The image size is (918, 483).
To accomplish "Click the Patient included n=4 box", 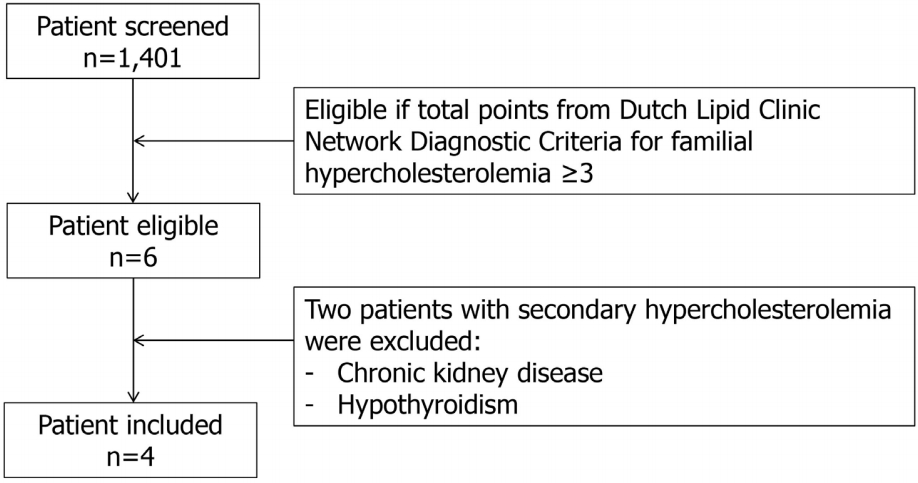I will [132, 440].
